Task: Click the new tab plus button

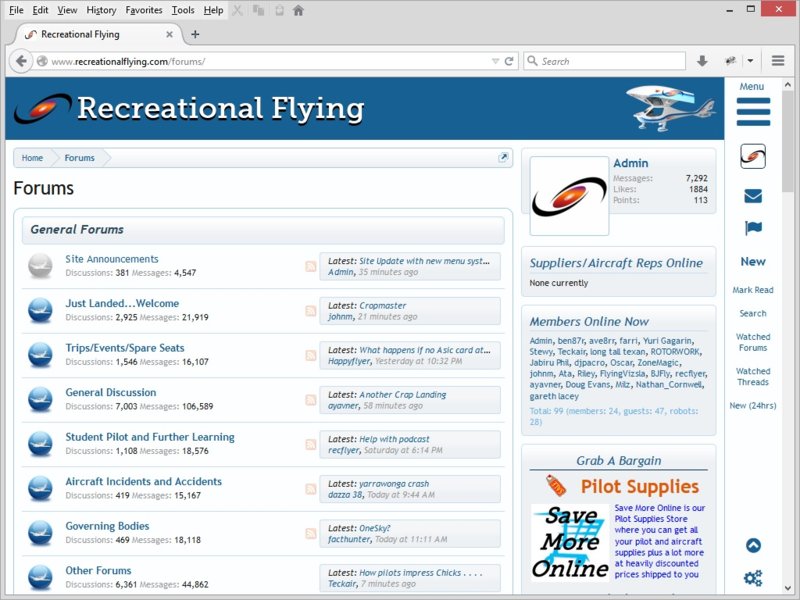Action: pos(195,34)
